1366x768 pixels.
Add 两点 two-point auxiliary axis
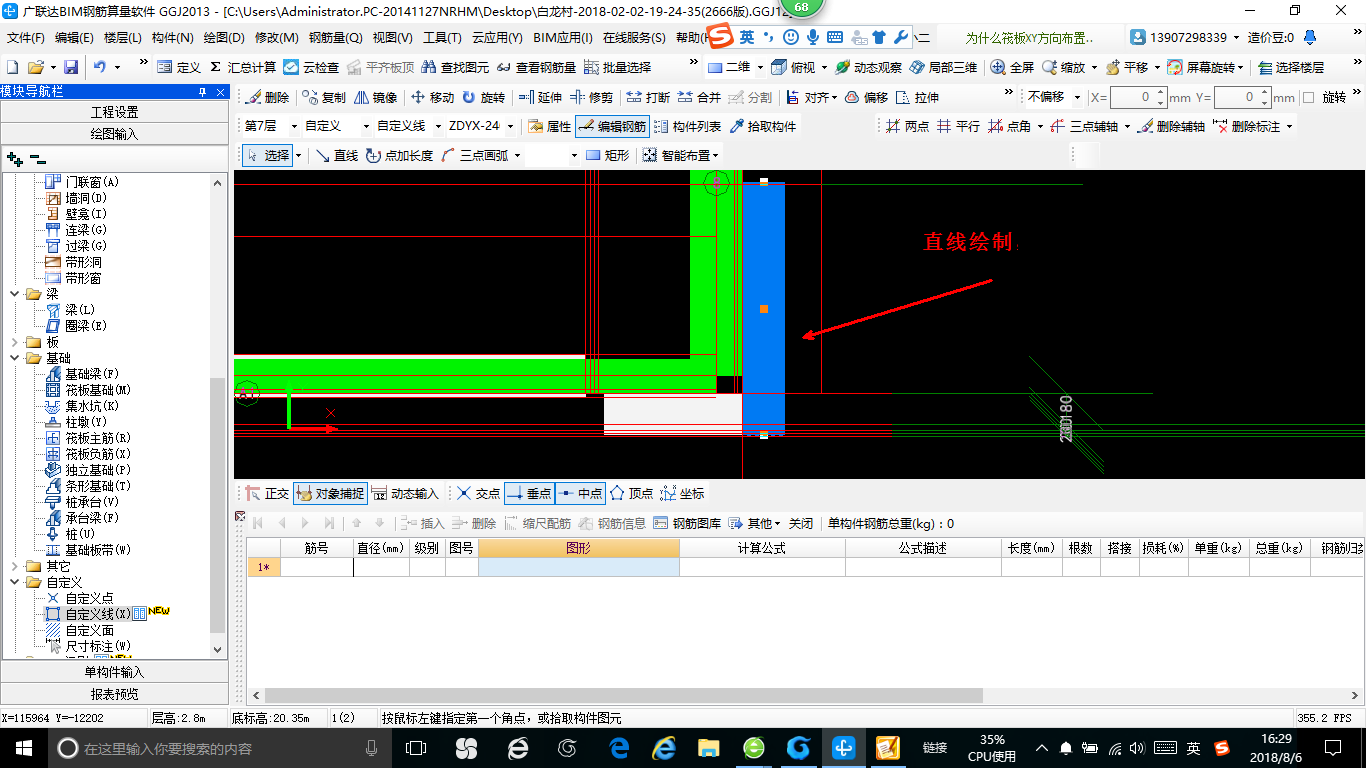[x=908, y=127]
